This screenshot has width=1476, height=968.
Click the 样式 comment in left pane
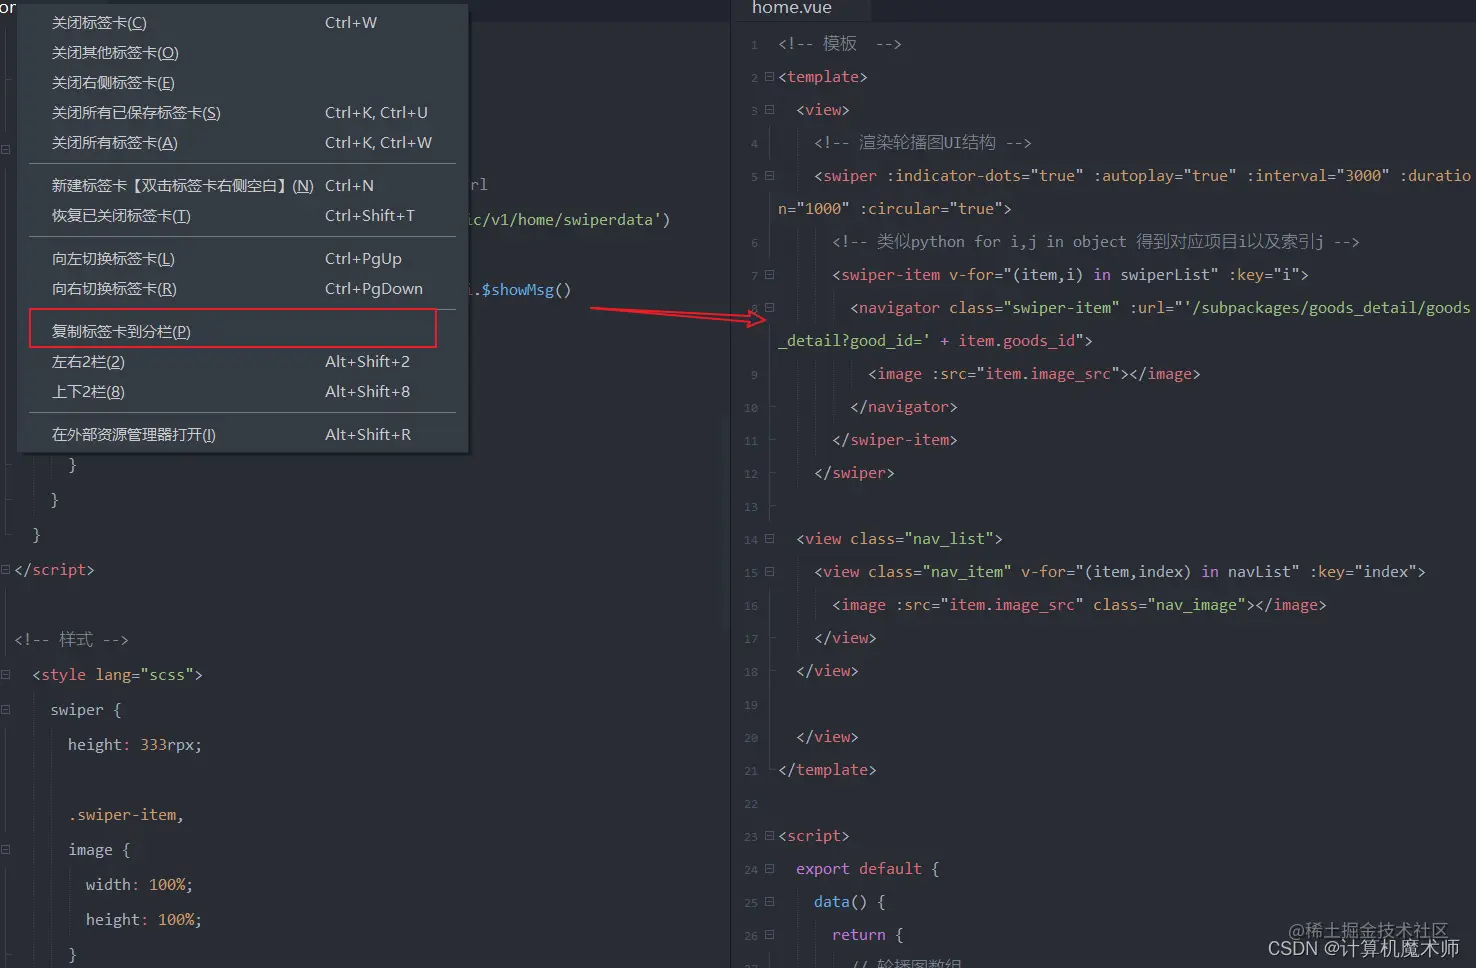point(72,639)
